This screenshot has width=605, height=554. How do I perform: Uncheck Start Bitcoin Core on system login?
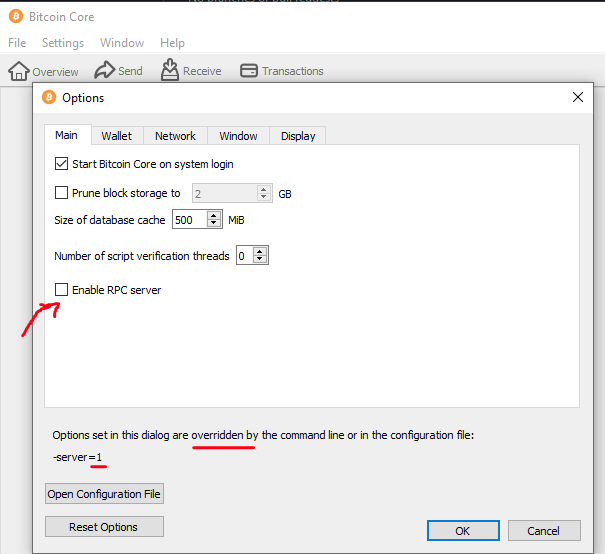[x=61, y=164]
